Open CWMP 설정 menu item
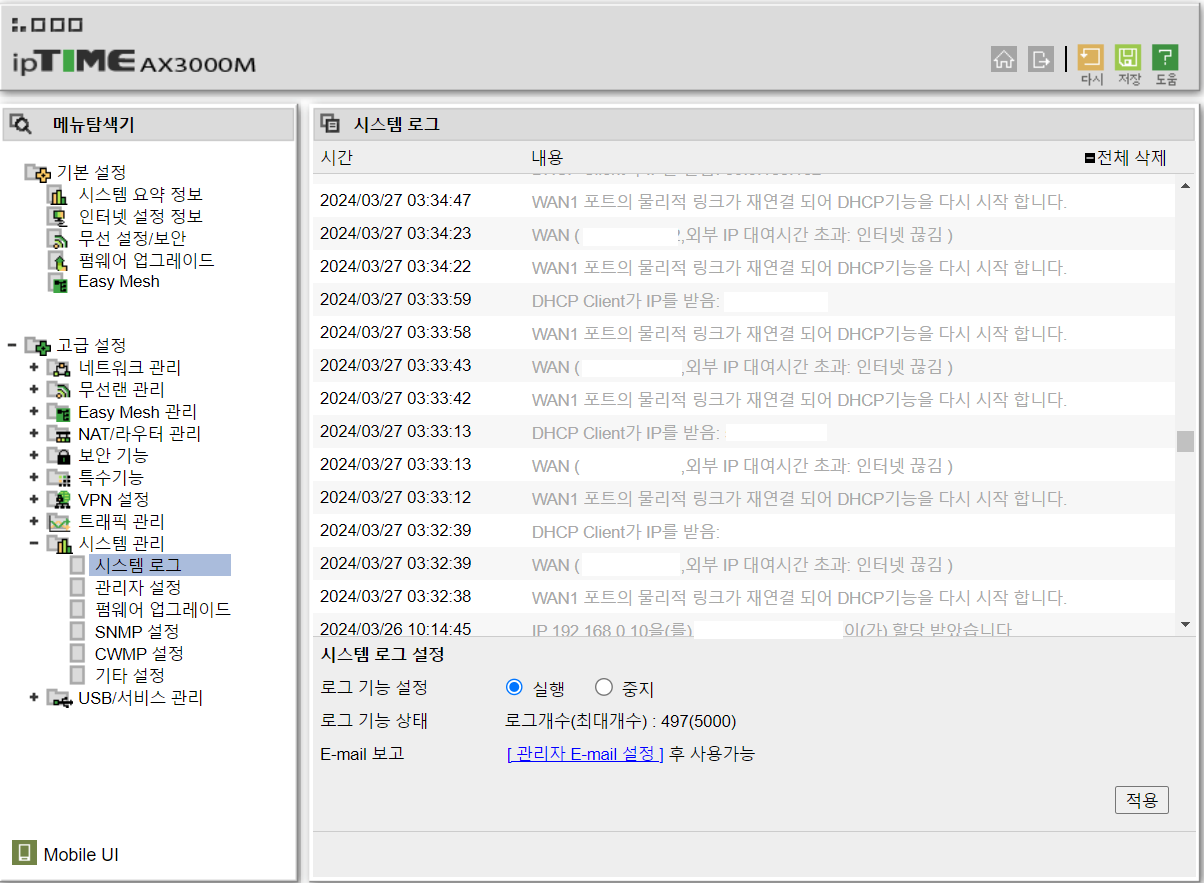This screenshot has height=883, width=1204. [x=139, y=653]
